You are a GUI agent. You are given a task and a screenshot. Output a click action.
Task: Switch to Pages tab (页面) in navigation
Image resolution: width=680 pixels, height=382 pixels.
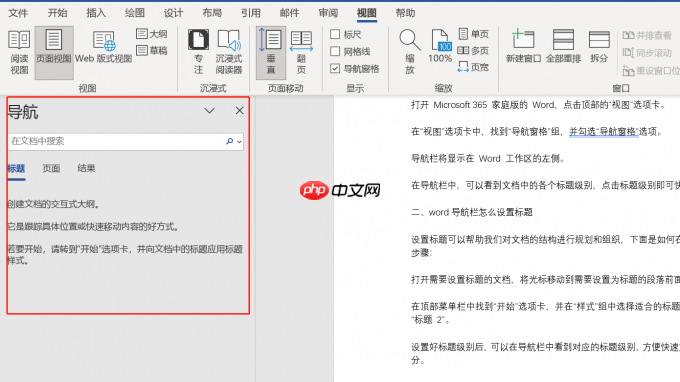pyautogui.click(x=51, y=169)
